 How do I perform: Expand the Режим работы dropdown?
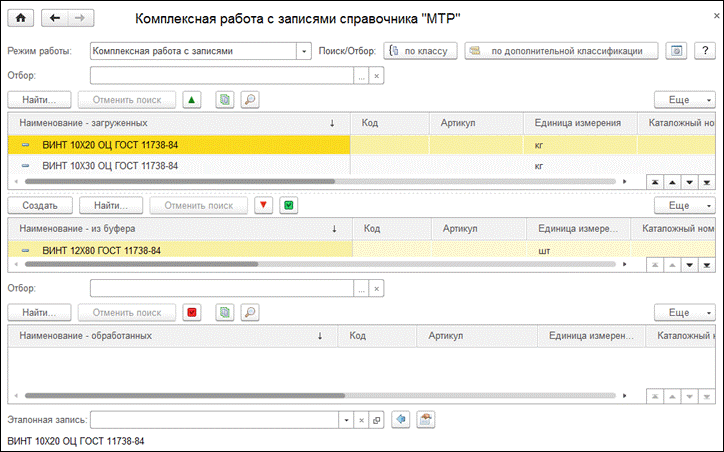click(303, 51)
